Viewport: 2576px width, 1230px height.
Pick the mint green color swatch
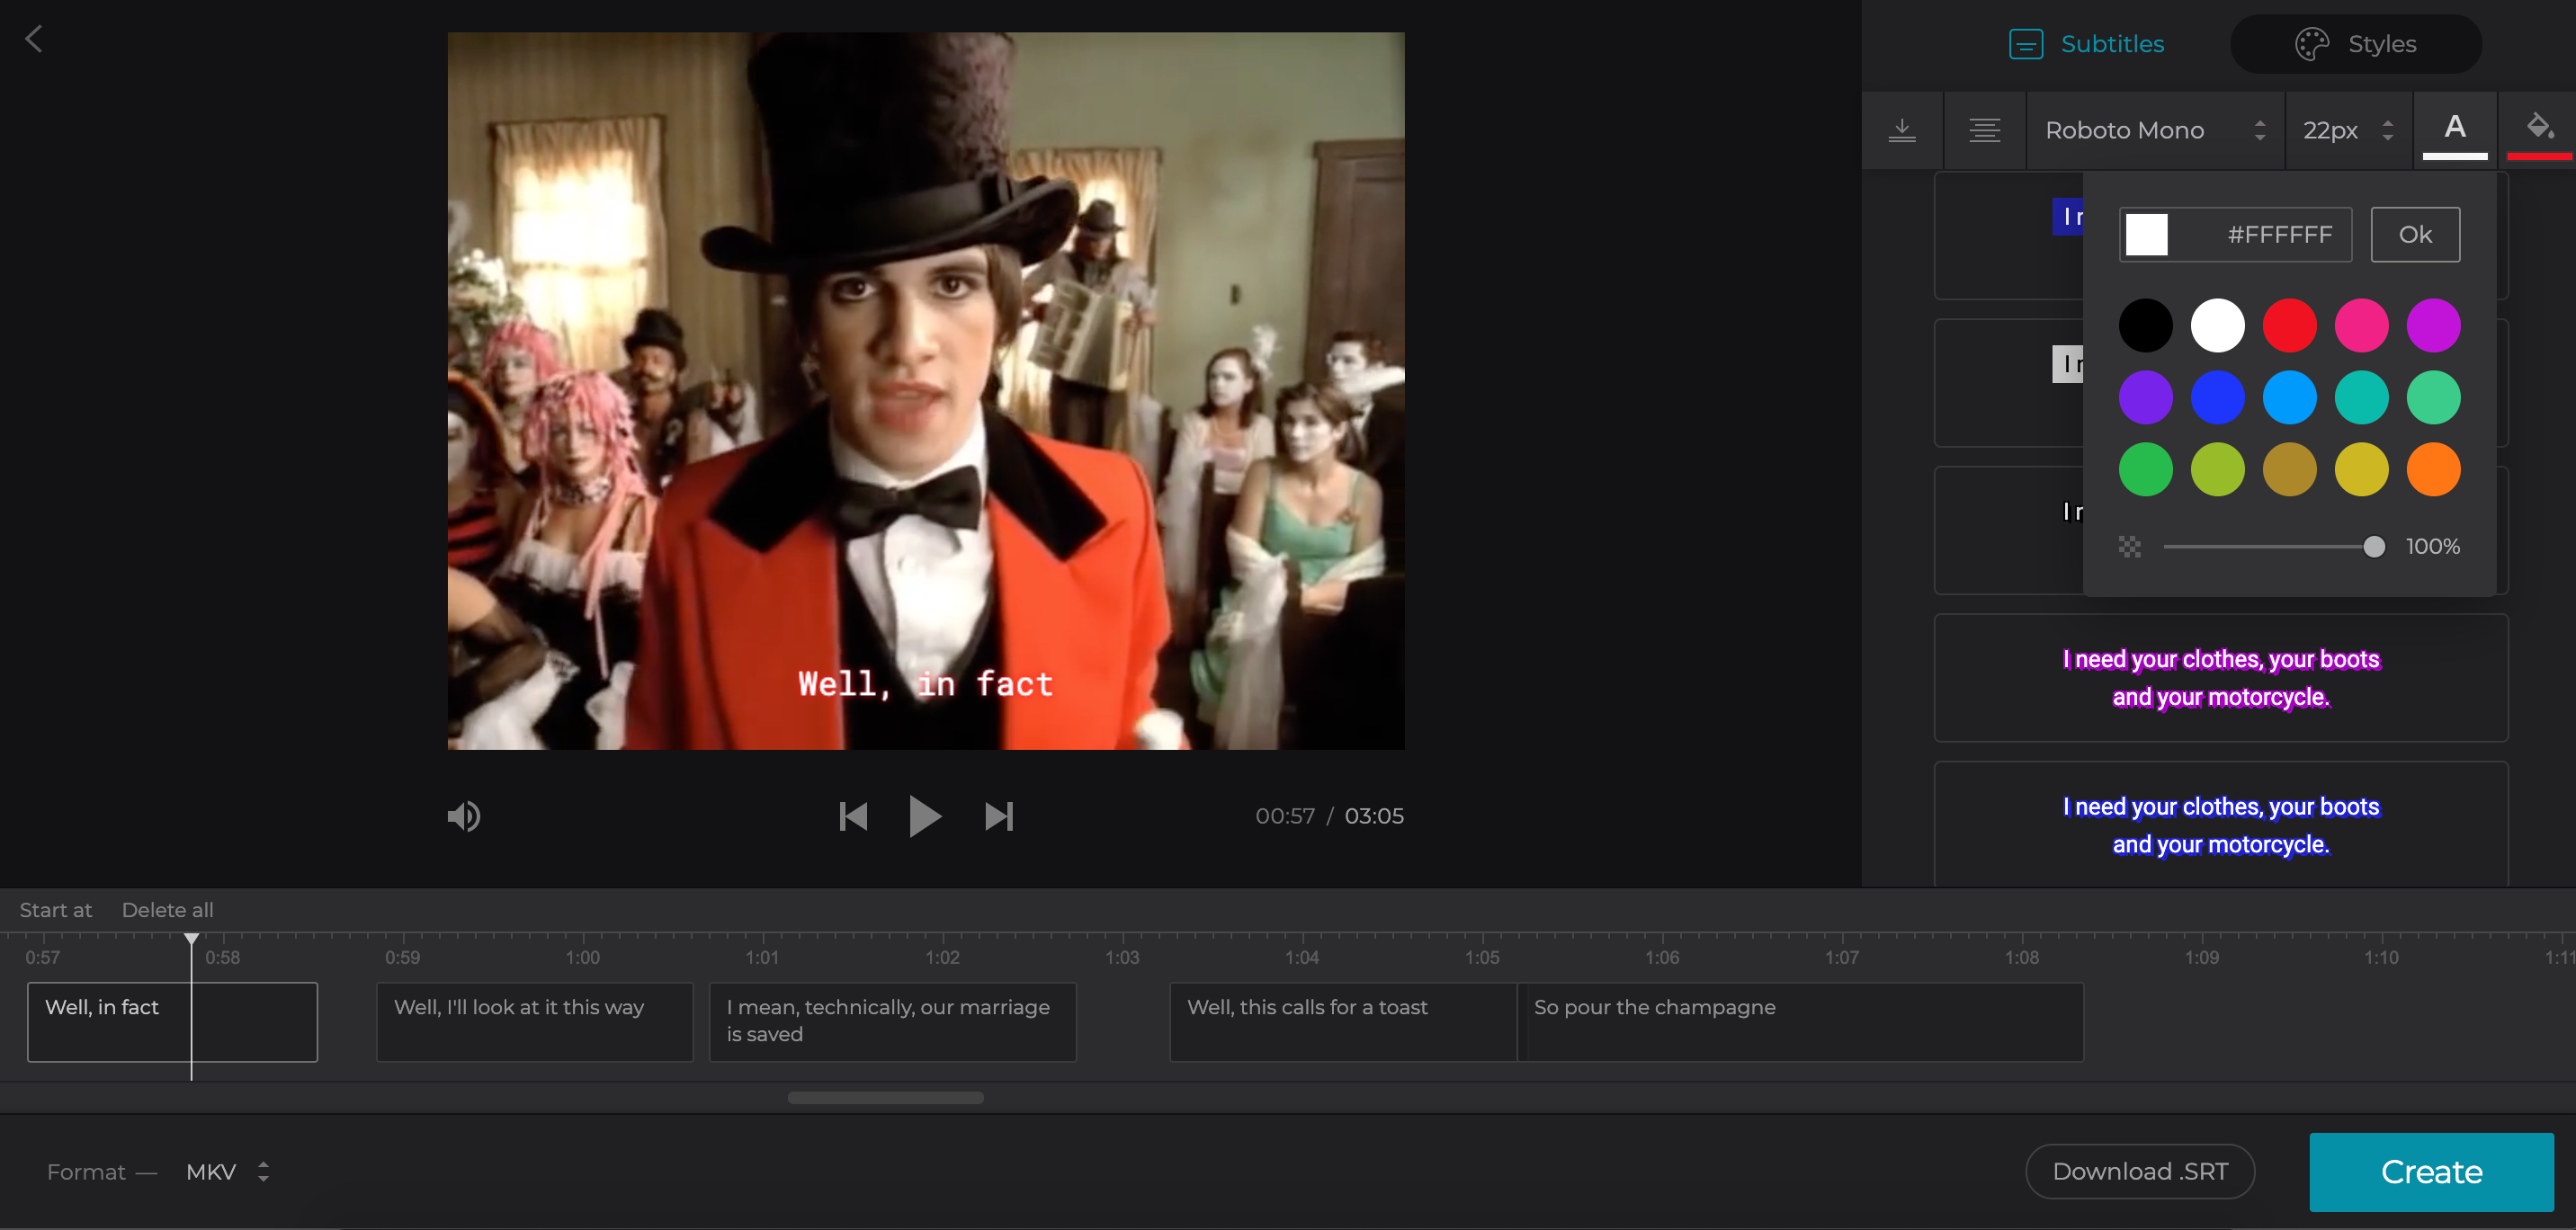click(x=2434, y=397)
